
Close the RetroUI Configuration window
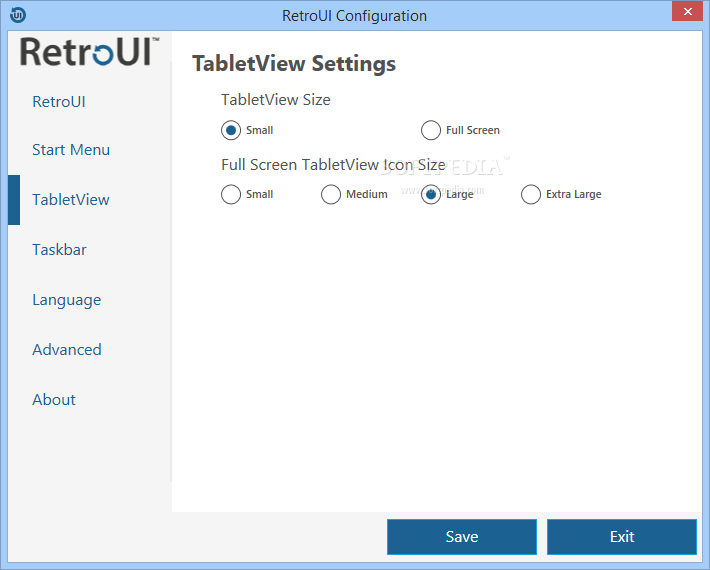tap(687, 11)
